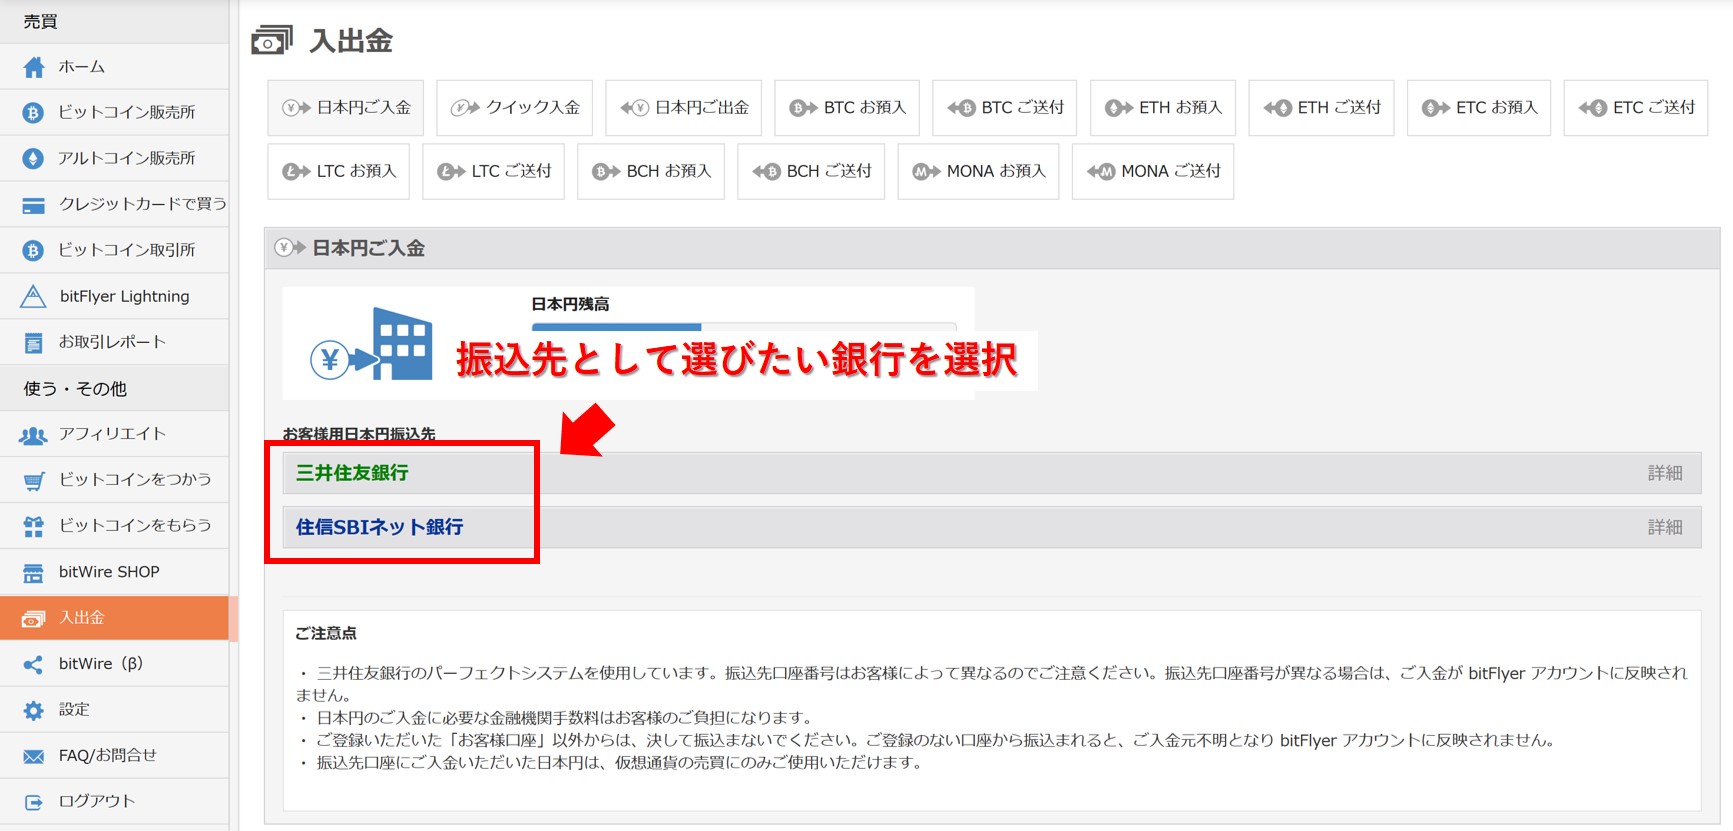Image resolution: width=1733 pixels, height=831 pixels.
Task: Click the coin icon in LTC お預入 tab
Action: 296,172
